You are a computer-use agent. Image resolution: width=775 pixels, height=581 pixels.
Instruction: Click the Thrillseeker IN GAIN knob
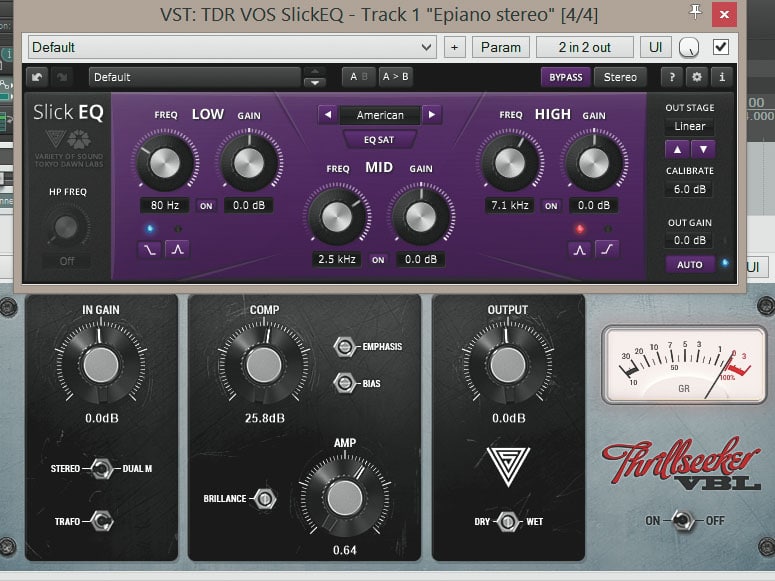click(101, 365)
